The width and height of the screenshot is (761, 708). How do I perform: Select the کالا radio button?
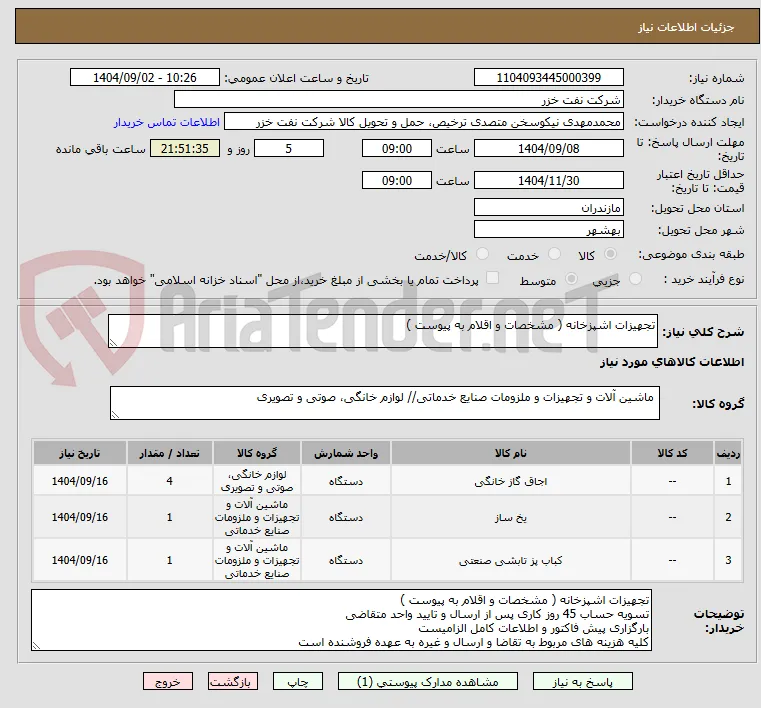pyautogui.click(x=610, y=254)
